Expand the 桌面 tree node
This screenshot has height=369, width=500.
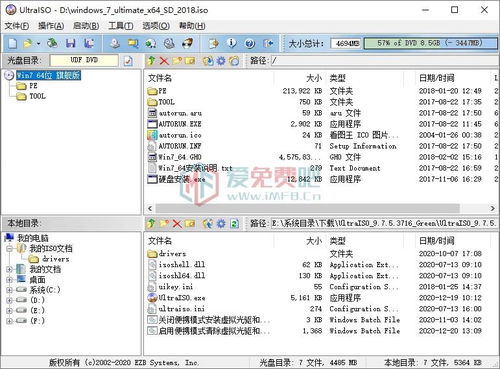[x=9, y=279]
